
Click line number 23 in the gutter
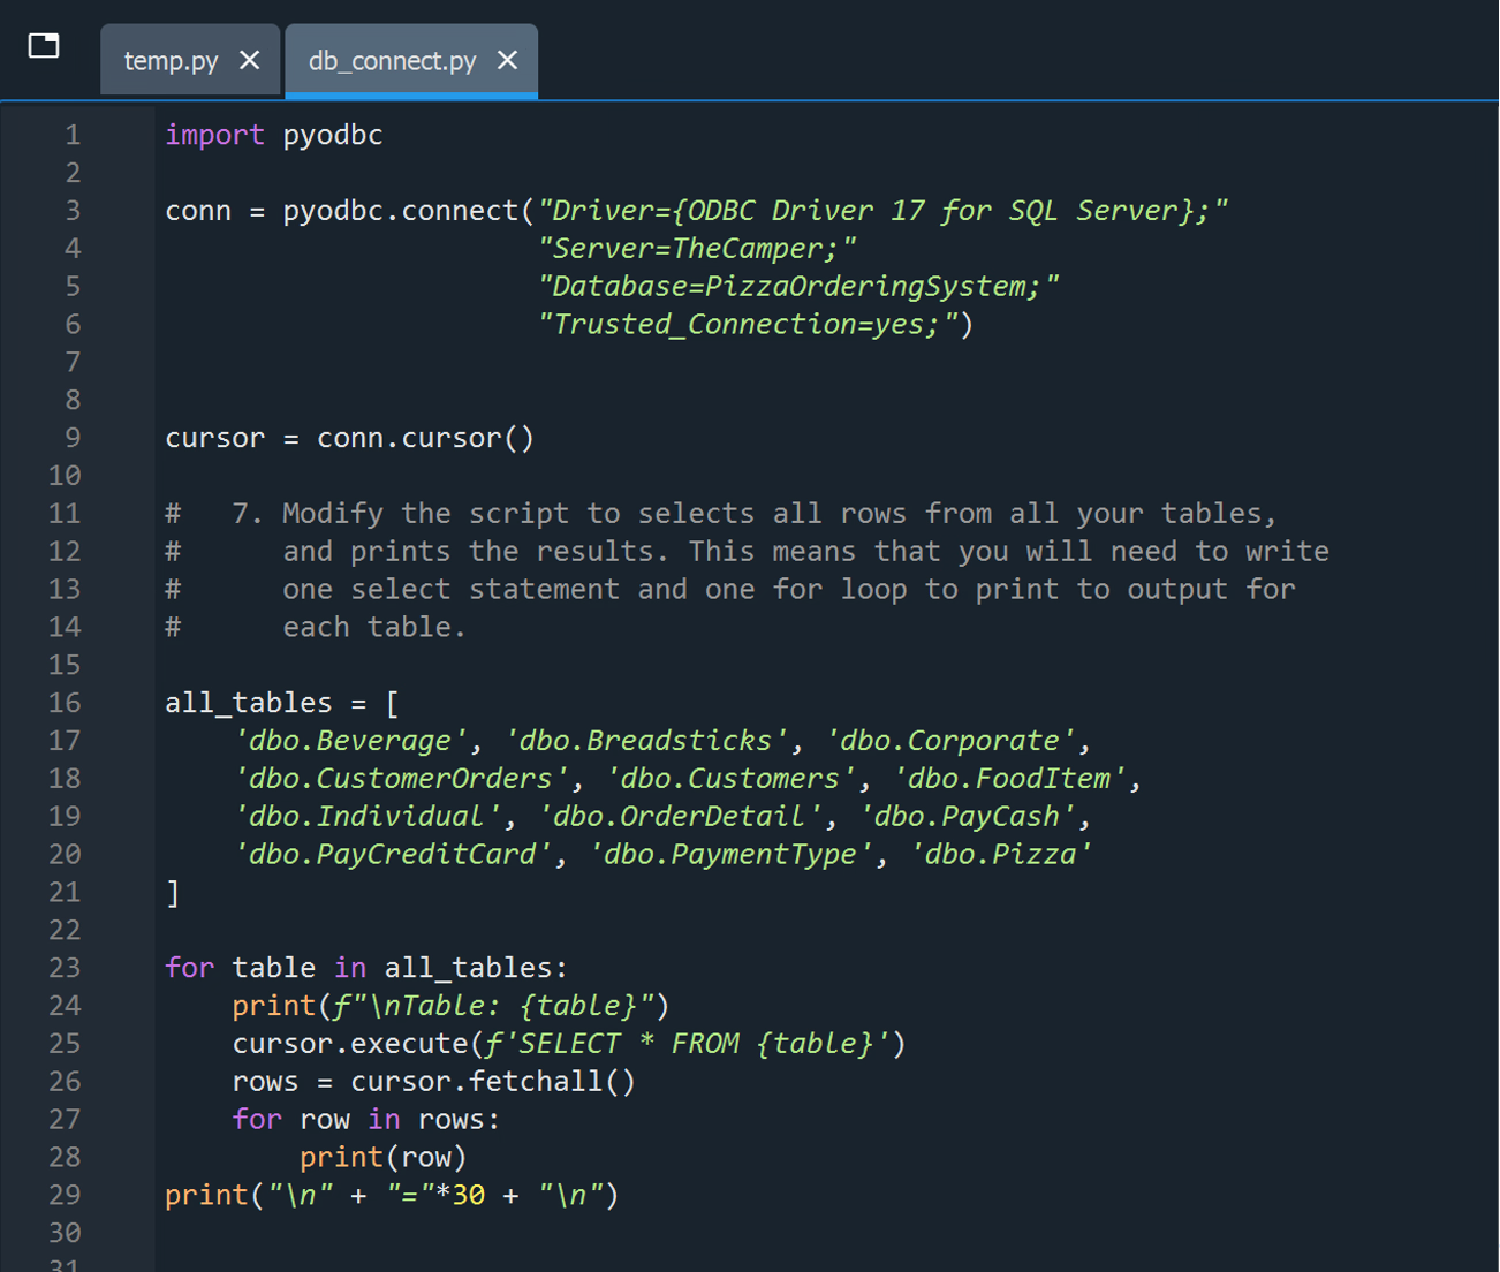[x=65, y=968]
